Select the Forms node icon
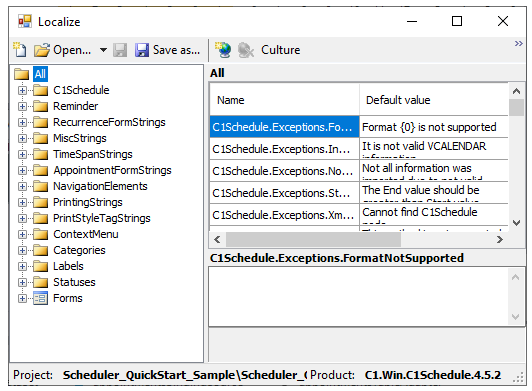 tap(40, 298)
